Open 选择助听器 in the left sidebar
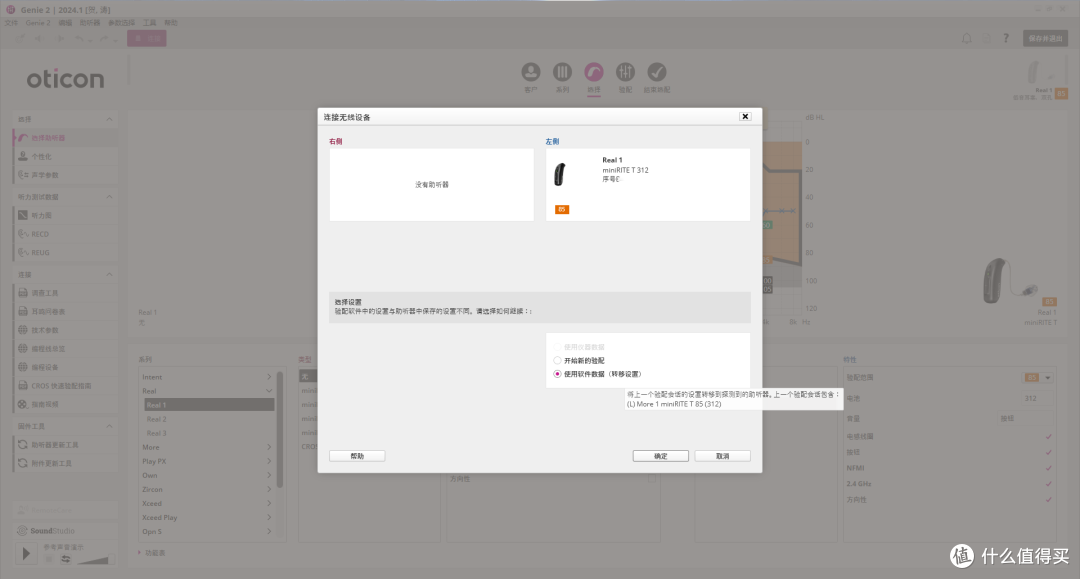Viewport: 1080px width, 579px height. [65, 138]
